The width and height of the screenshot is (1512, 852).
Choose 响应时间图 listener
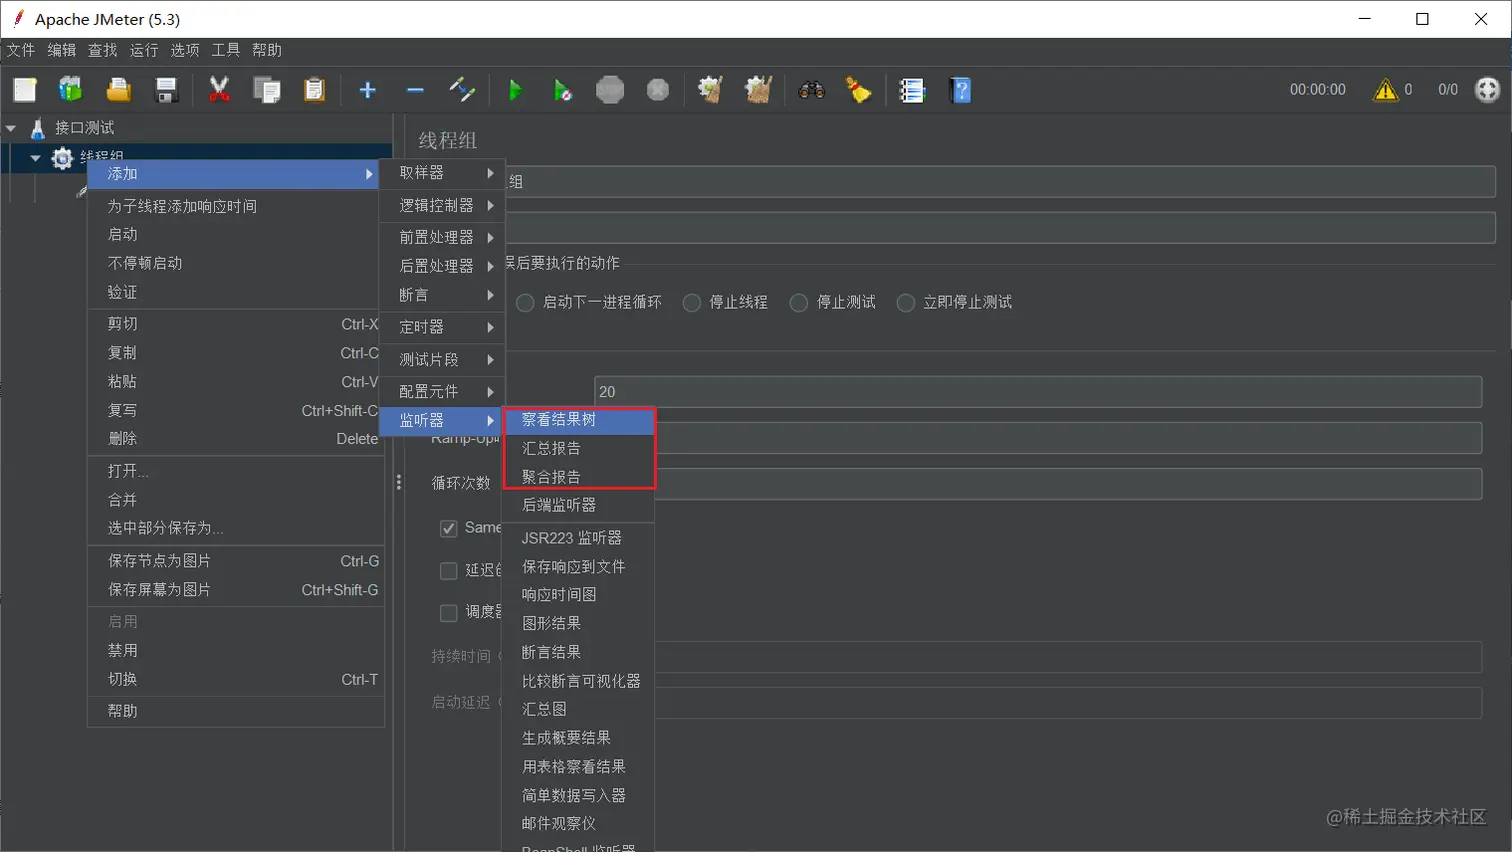click(578, 594)
